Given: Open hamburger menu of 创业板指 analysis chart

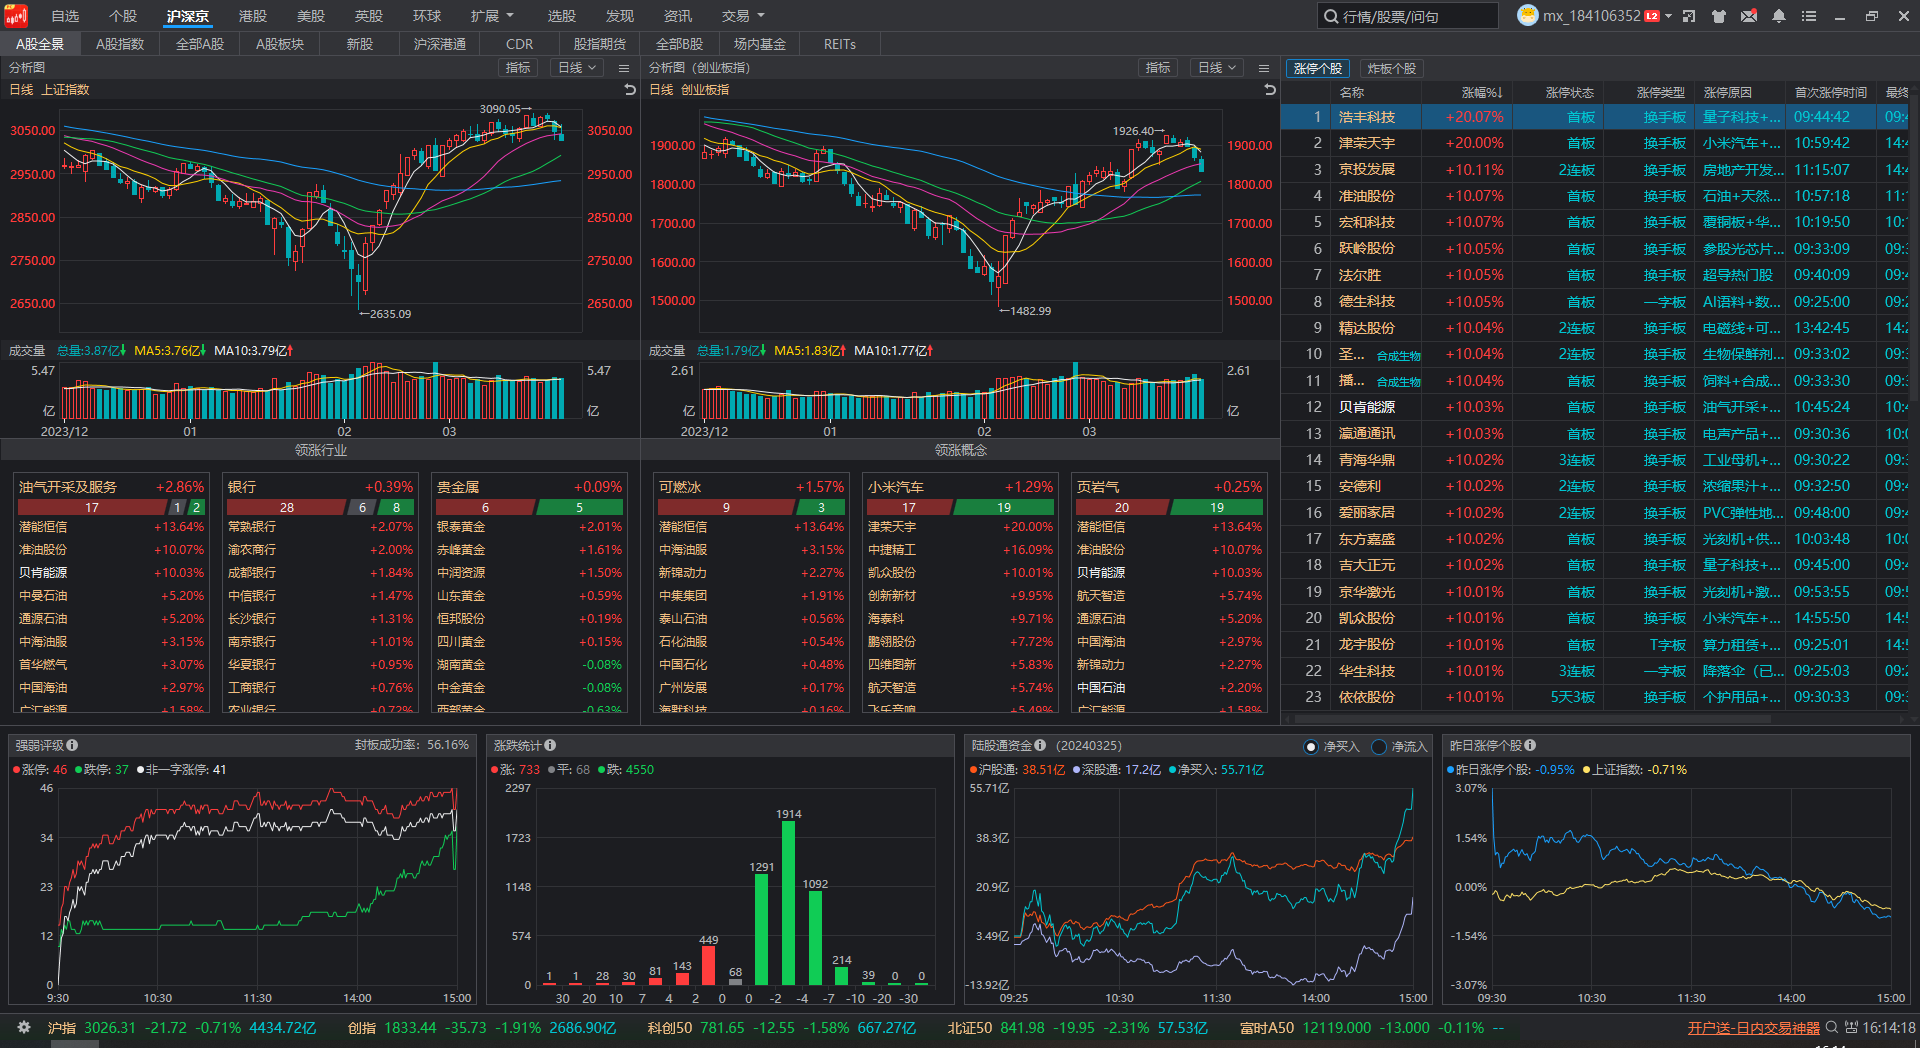Looking at the screenshot, I should coord(1264,68).
